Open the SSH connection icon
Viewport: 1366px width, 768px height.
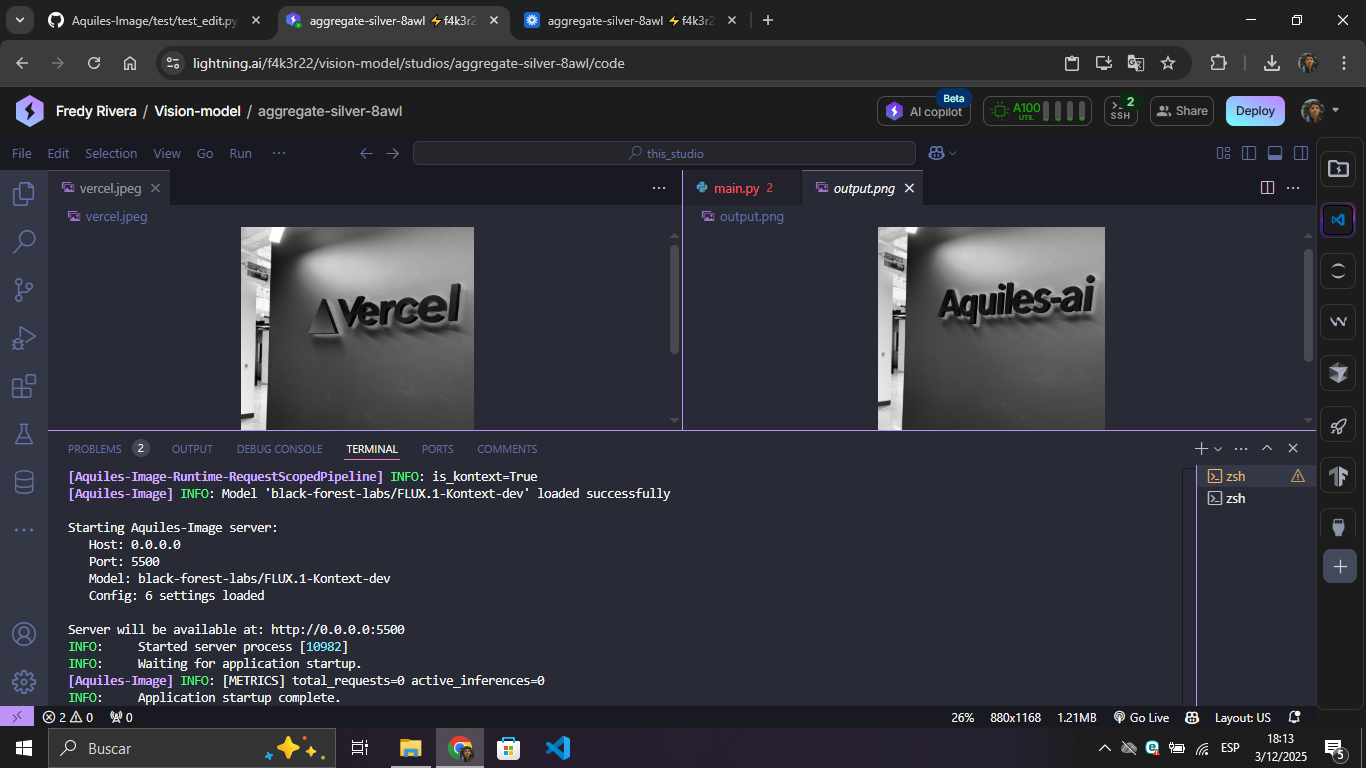point(1120,110)
